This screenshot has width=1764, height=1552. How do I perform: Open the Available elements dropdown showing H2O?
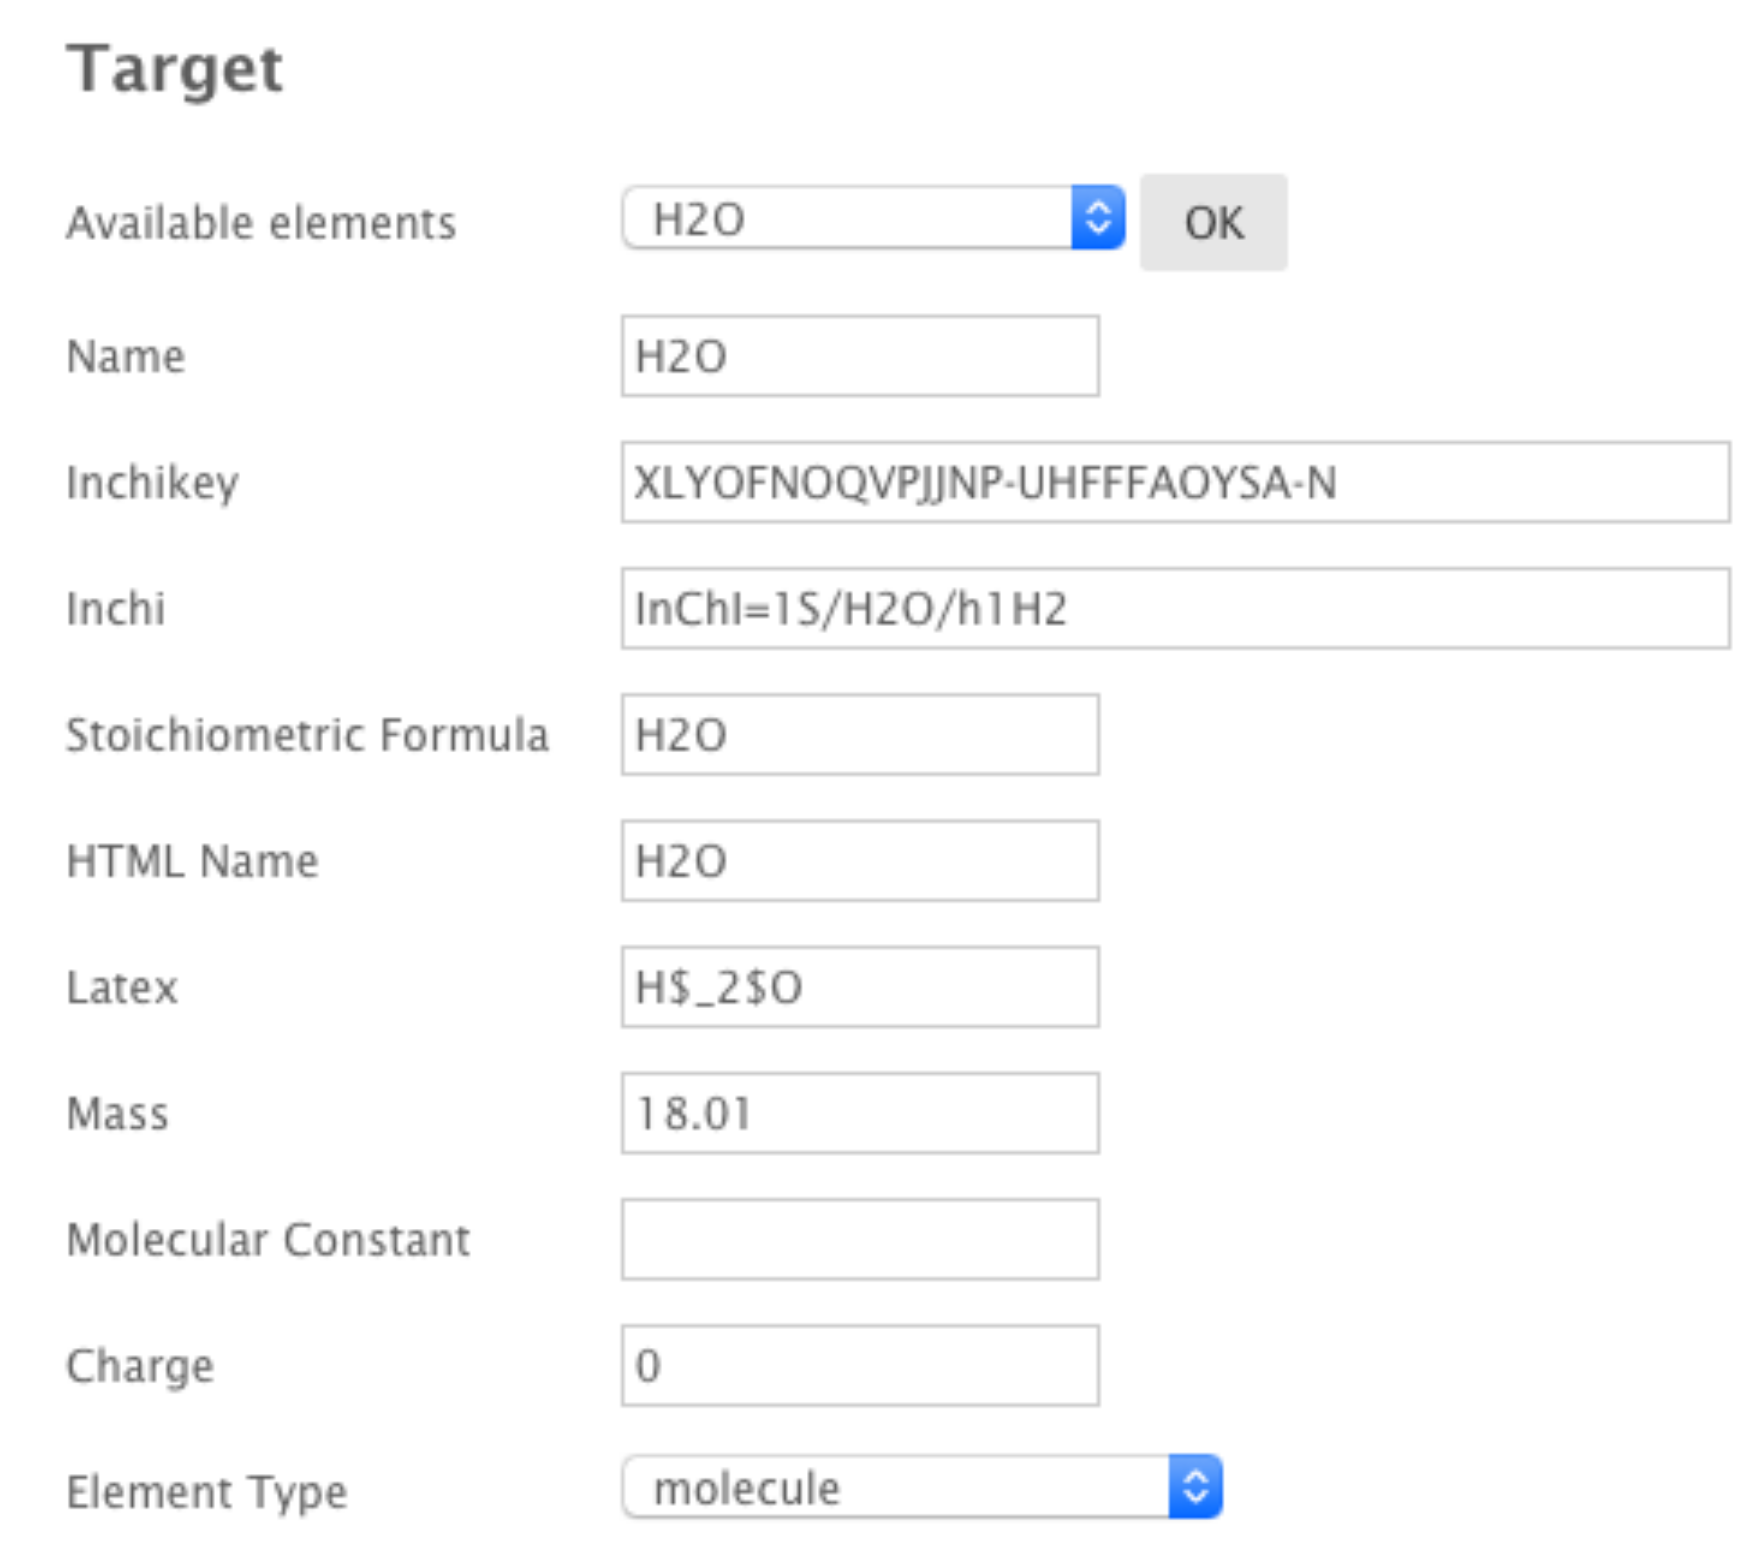[x=848, y=218]
